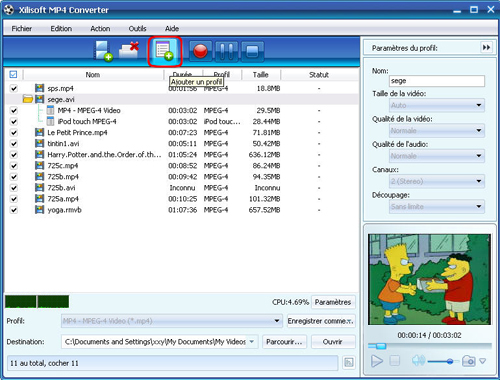Open the Destination path dropdown
Image resolution: width=500 pixels, height=380 pixels.
(x=252, y=342)
